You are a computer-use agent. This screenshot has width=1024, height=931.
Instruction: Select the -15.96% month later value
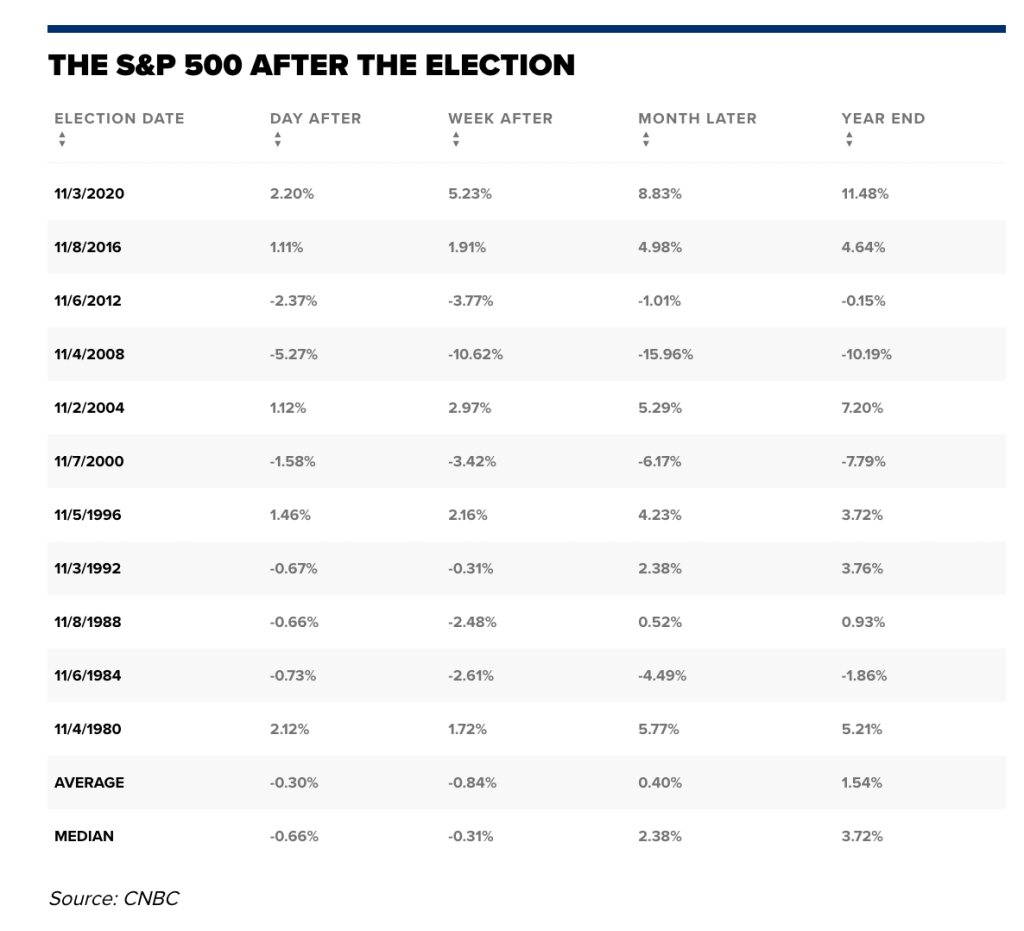point(665,354)
